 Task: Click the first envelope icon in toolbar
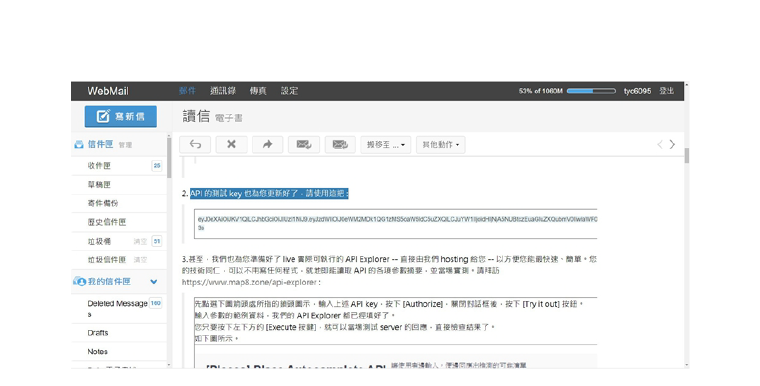click(304, 145)
